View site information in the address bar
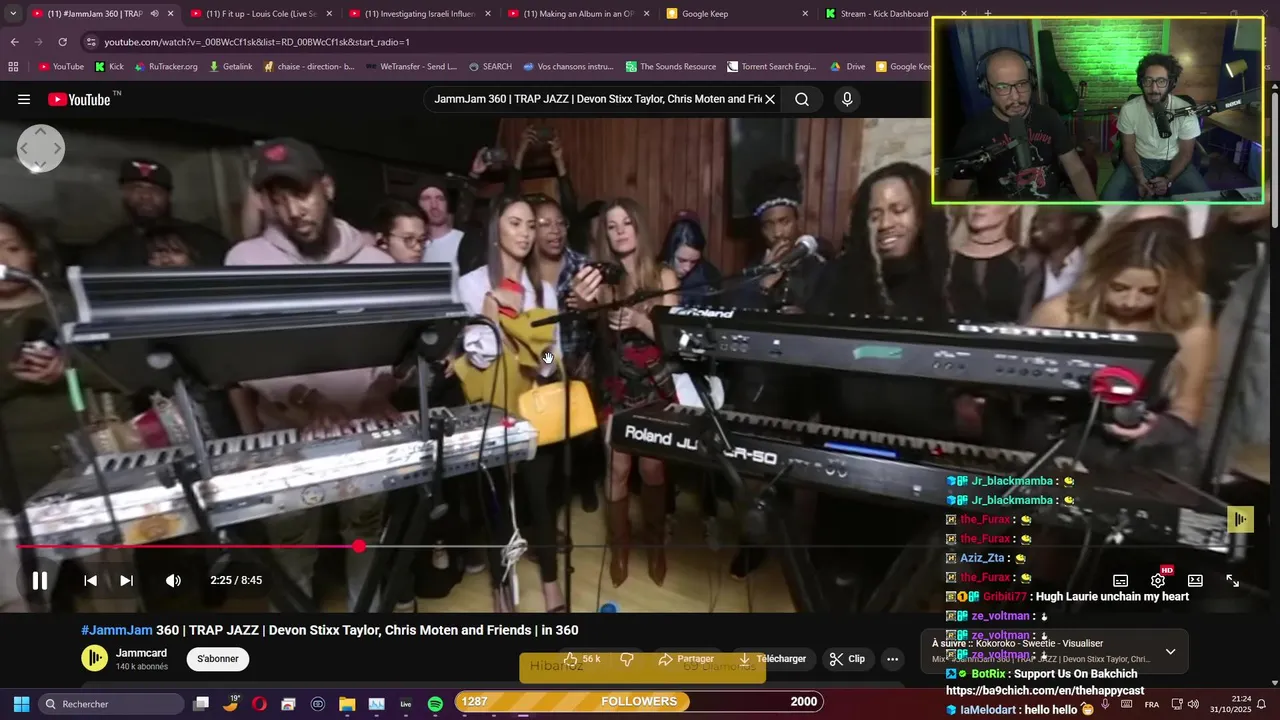This screenshot has width=1280, height=720. click(x=91, y=42)
